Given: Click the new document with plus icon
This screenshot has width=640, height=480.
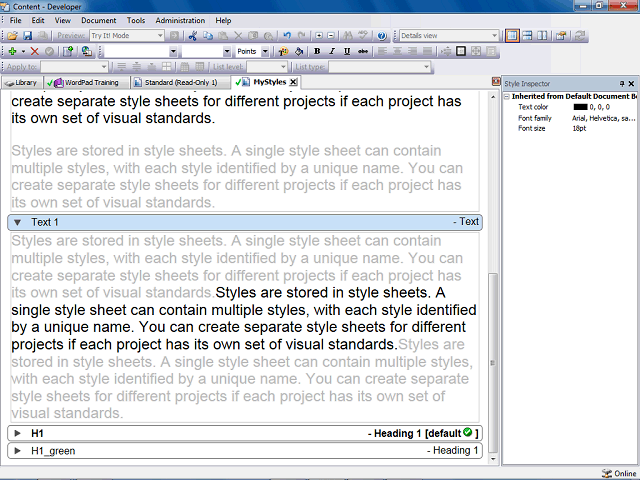Looking at the screenshot, I should 68,51.
